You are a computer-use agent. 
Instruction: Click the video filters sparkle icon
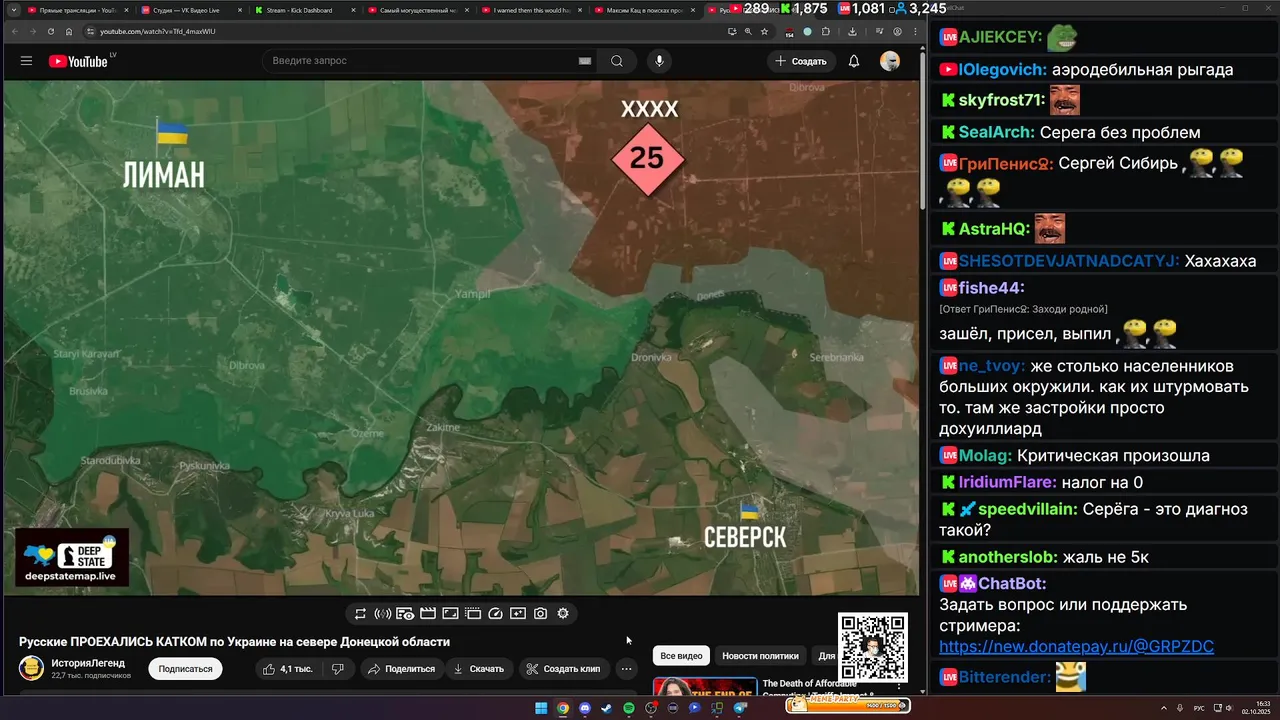click(518, 614)
